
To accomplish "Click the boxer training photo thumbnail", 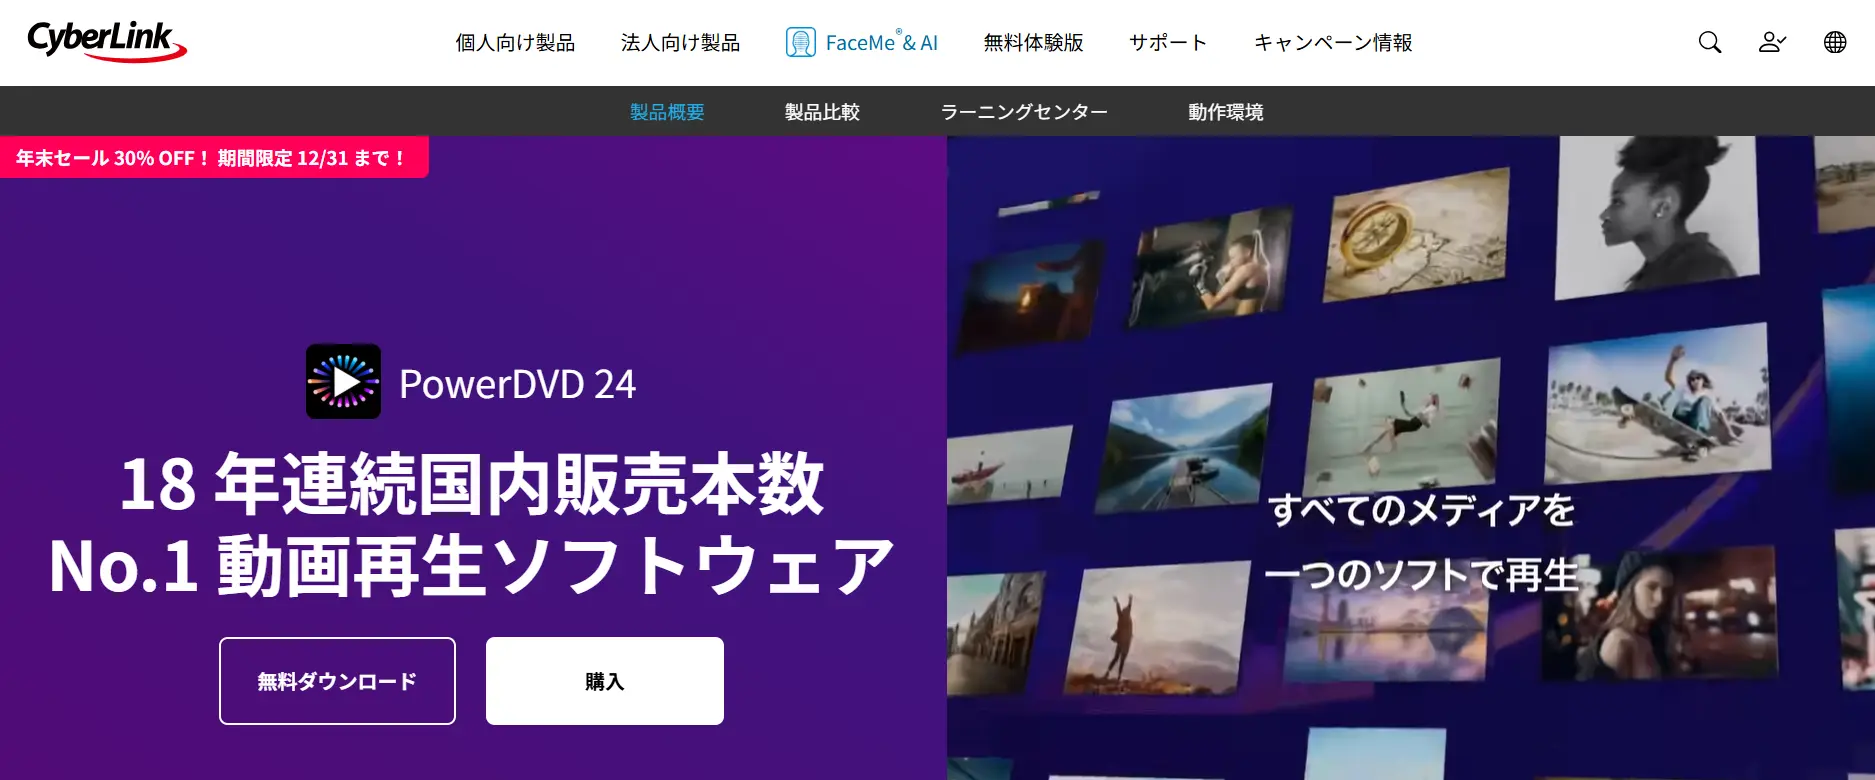I will coord(1209,265).
